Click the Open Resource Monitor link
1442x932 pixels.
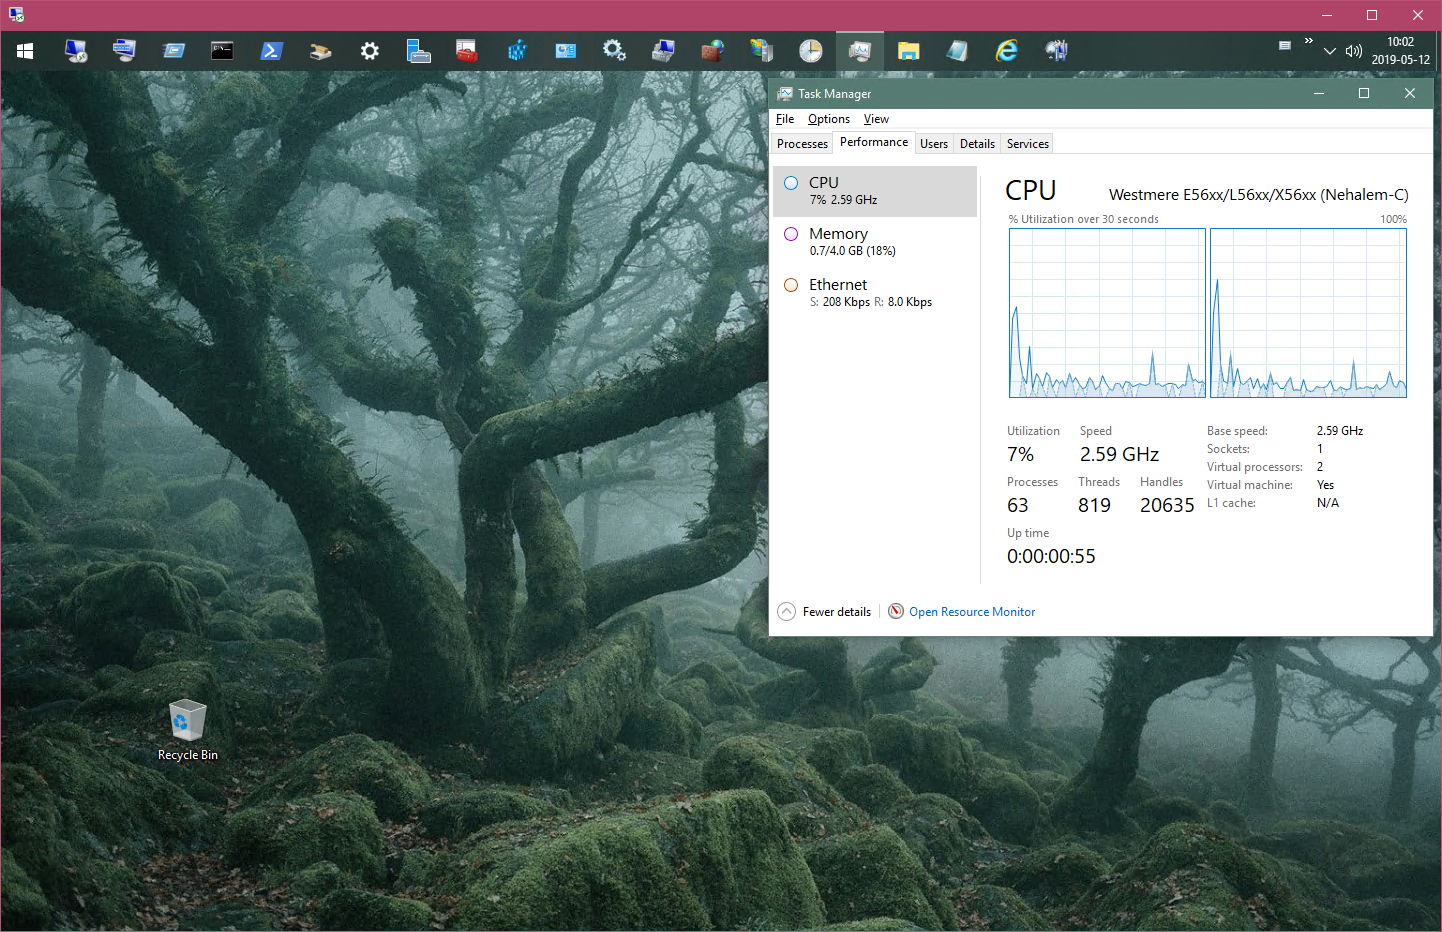tap(971, 611)
